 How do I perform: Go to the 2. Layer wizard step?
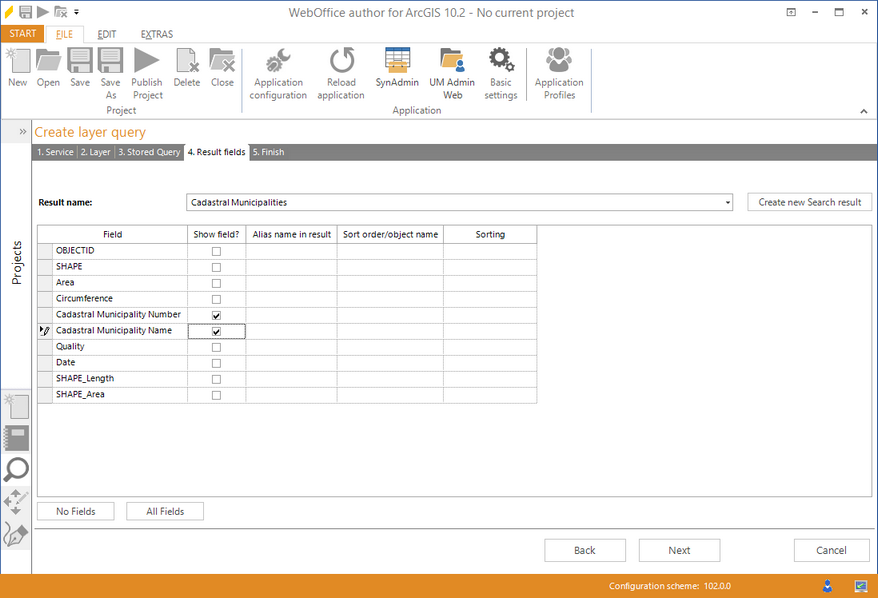pyautogui.click(x=95, y=152)
